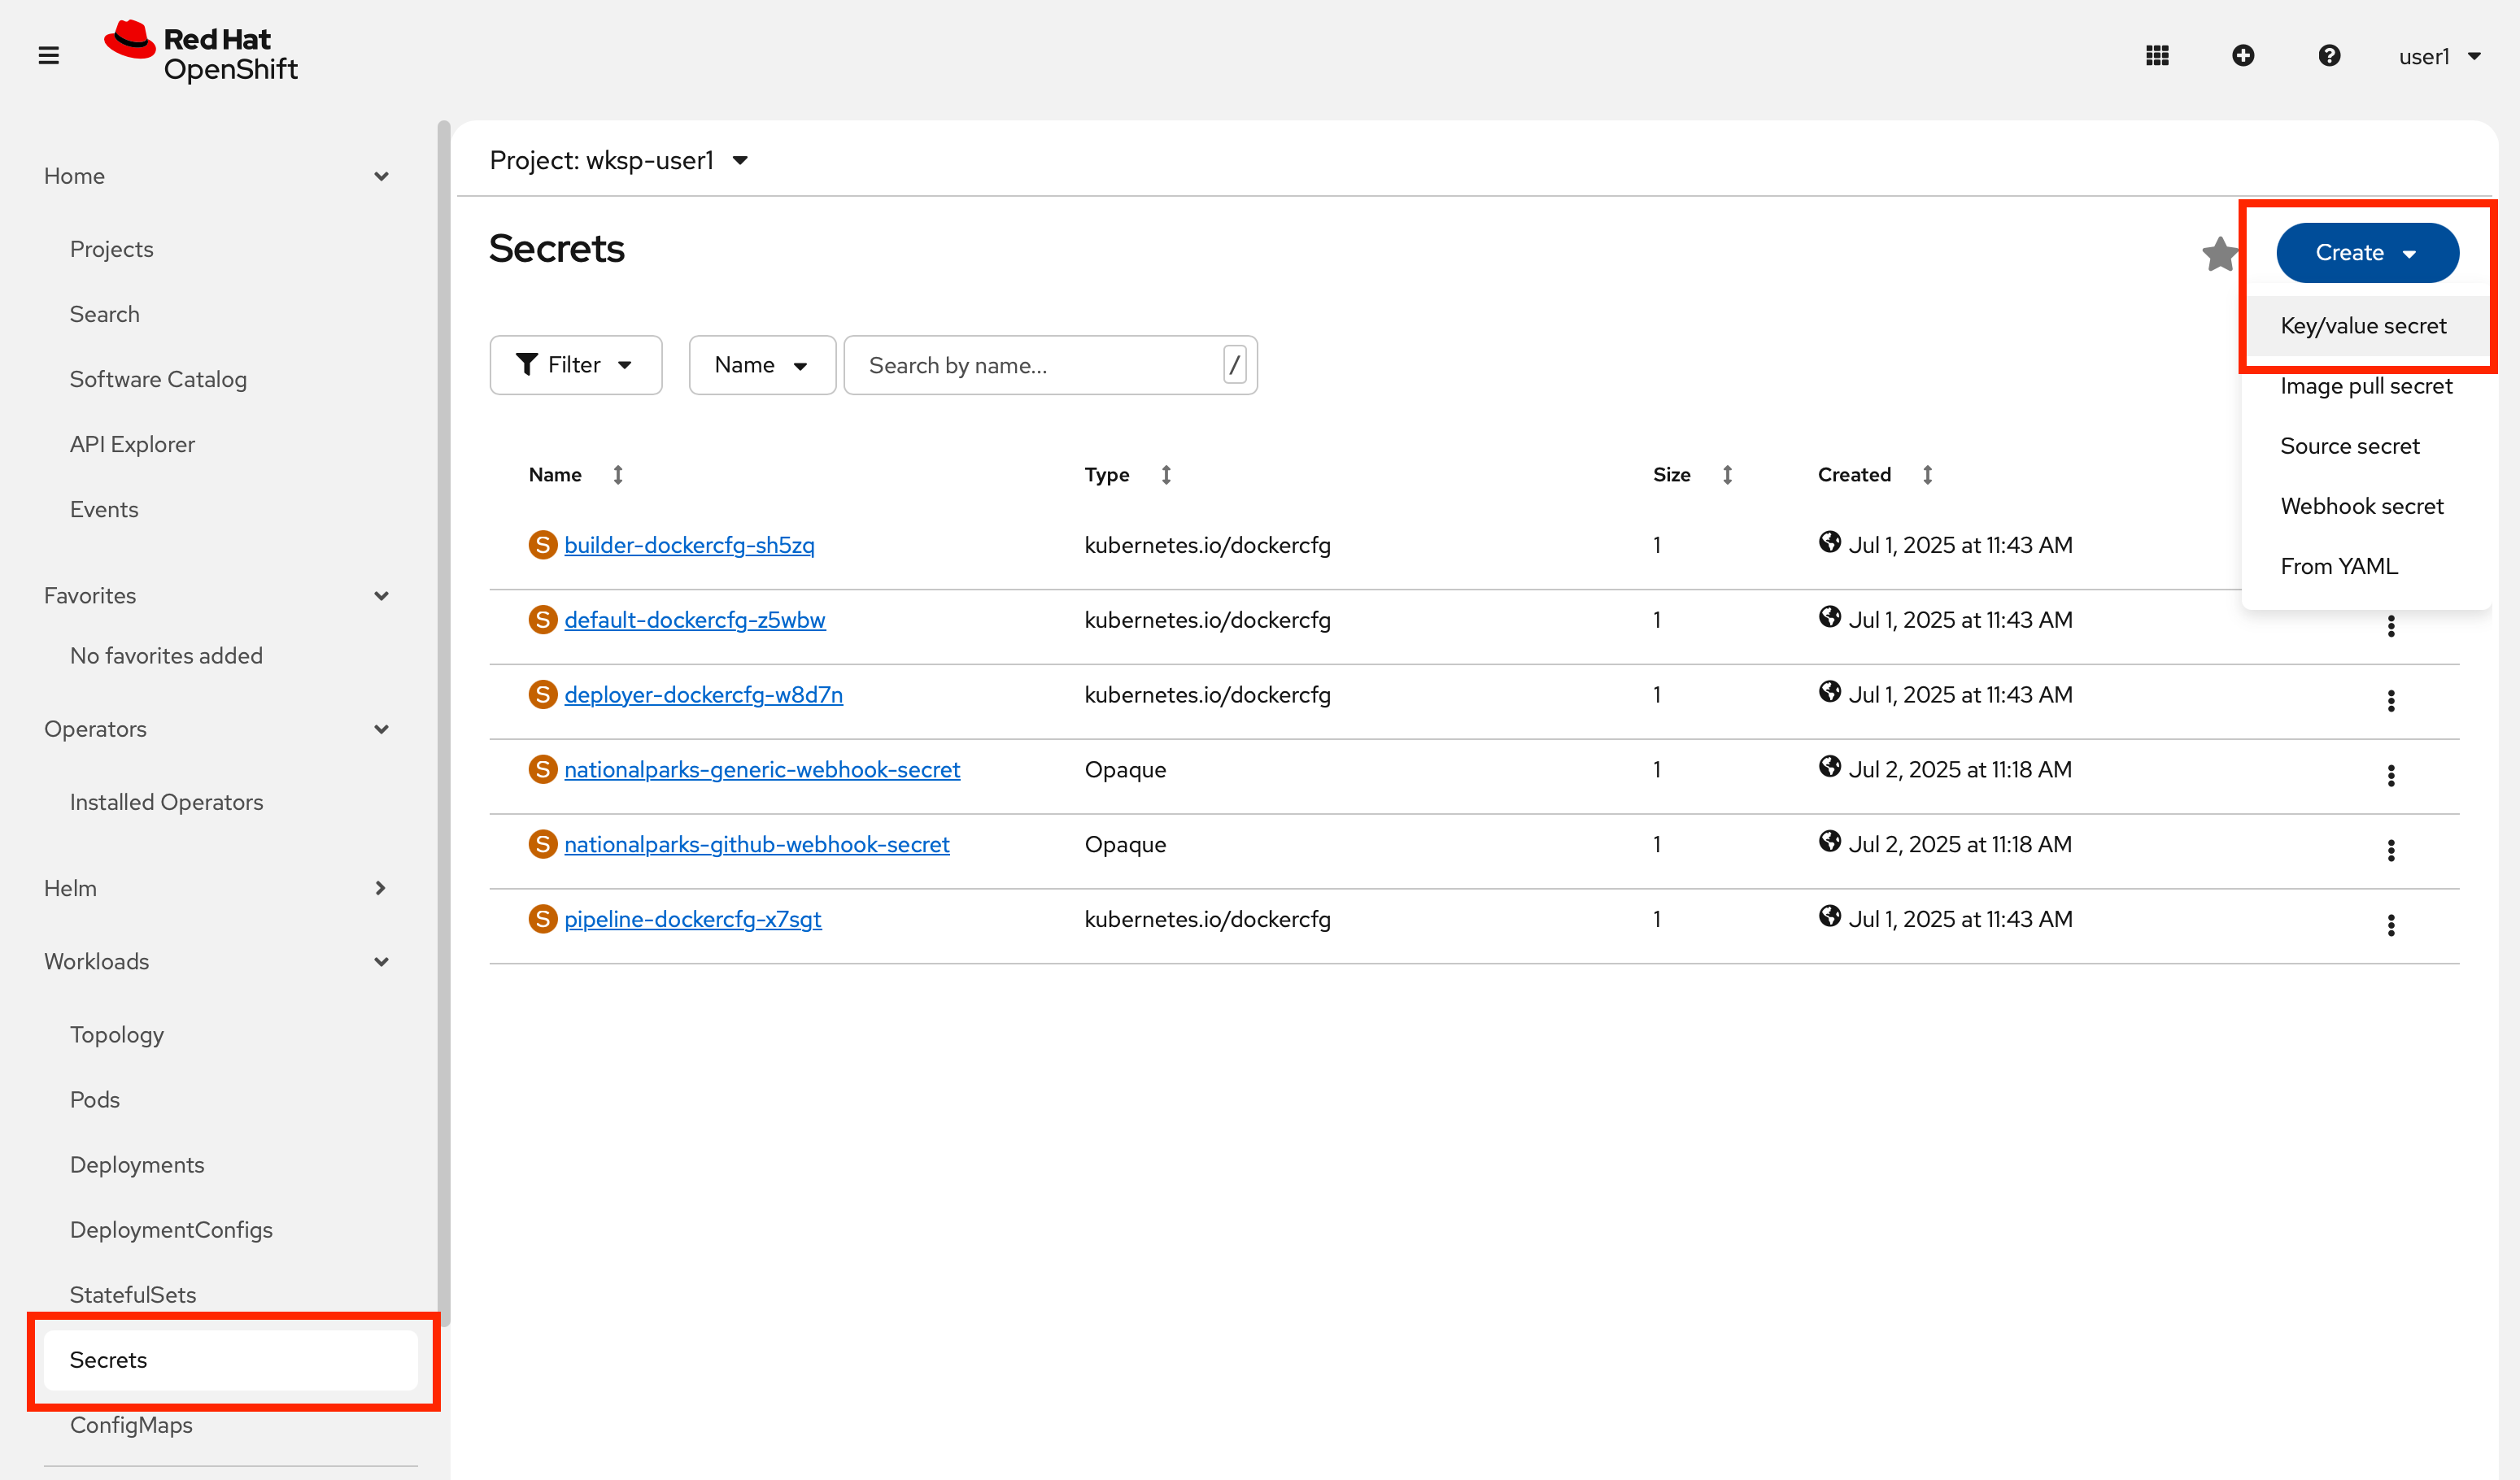This screenshot has width=2520, height=1480.
Task: Select Key/value secret from Create menu
Action: coord(2362,326)
